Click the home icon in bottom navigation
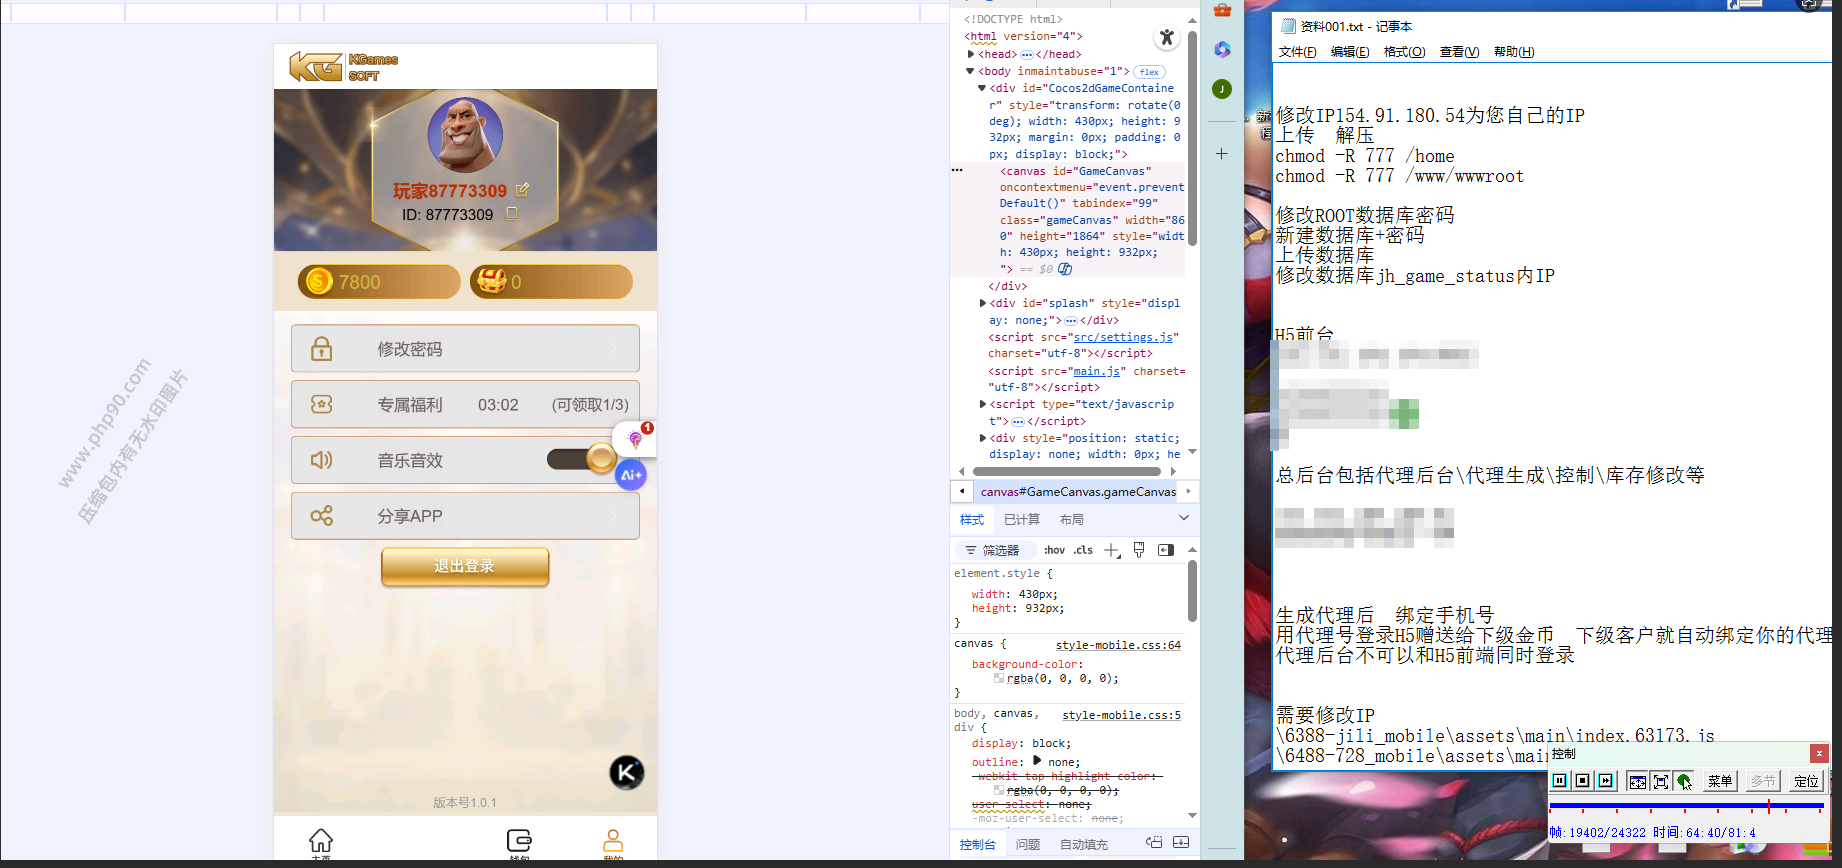 coord(321,841)
